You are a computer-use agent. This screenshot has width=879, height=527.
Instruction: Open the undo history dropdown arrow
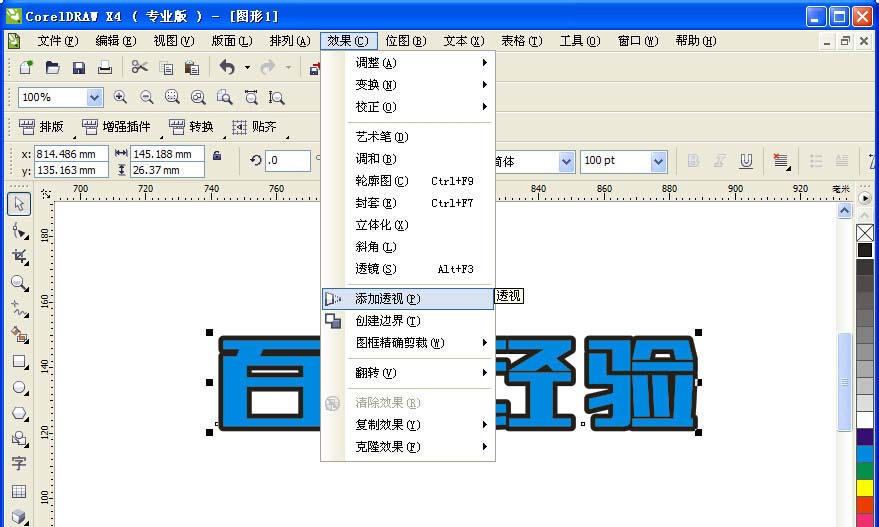point(247,68)
